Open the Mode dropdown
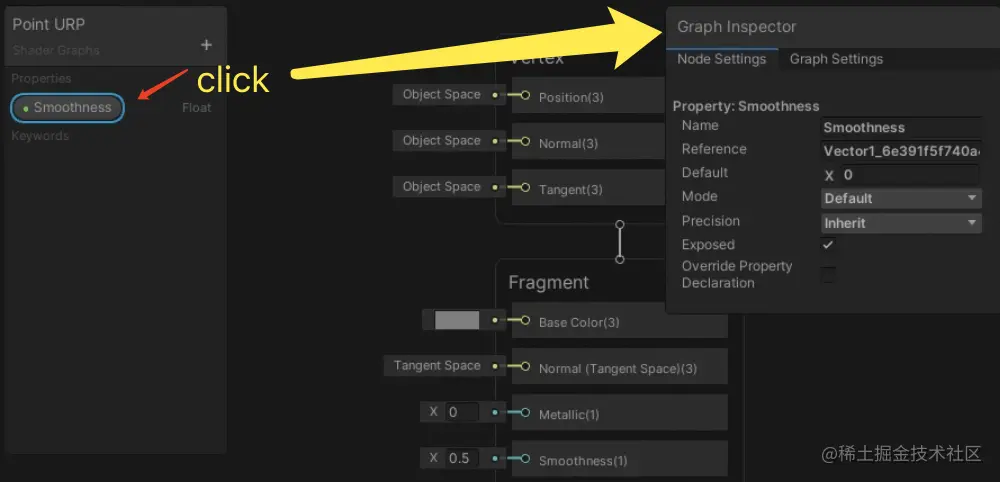Image resolution: width=1000 pixels, height=482 pixels. coord(901,198)
